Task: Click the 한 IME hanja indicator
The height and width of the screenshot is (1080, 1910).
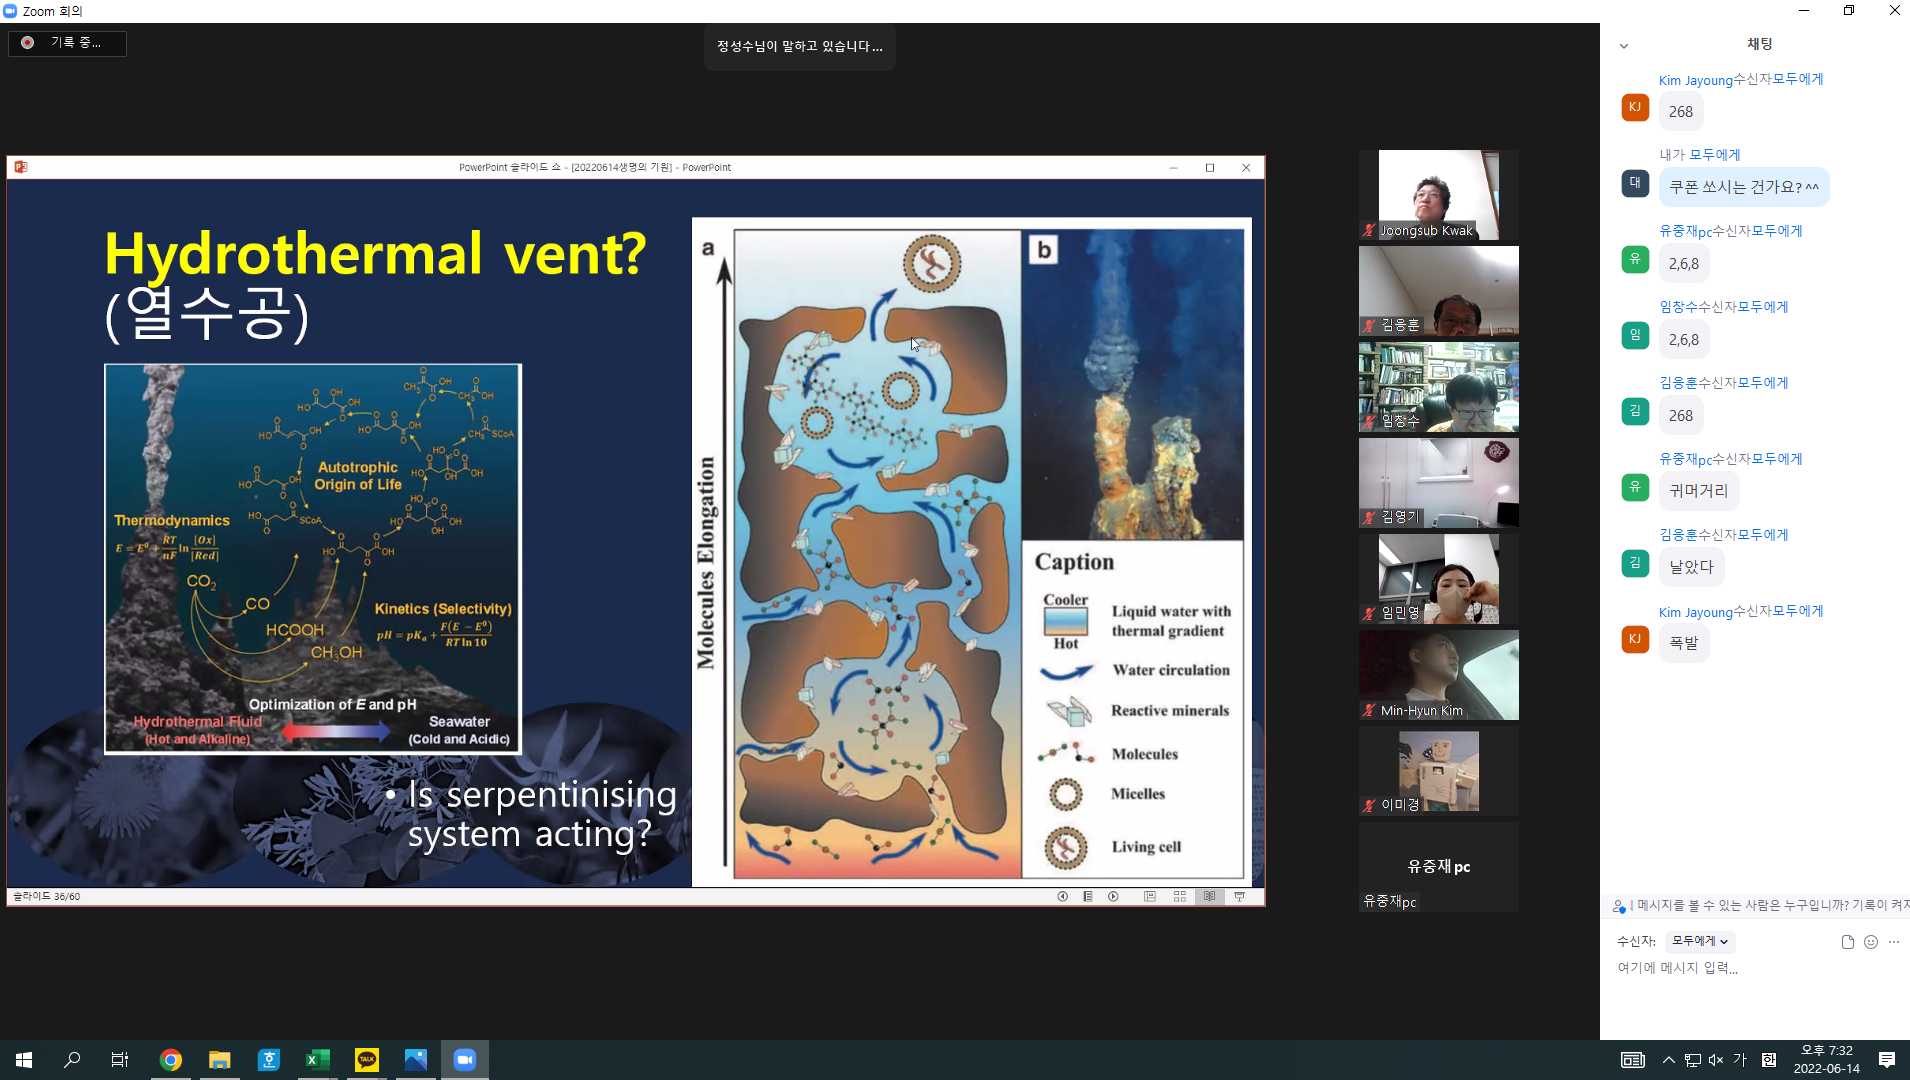Action: (x=1768, y=1060)
